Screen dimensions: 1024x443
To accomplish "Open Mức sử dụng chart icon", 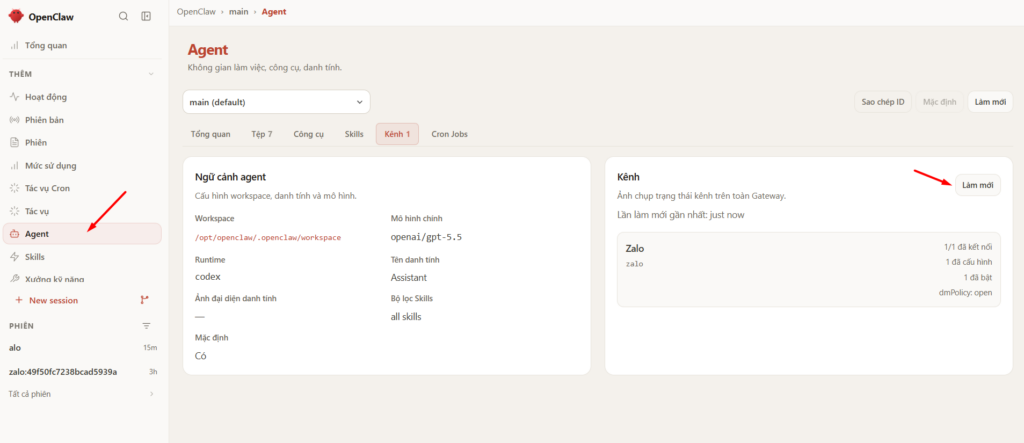I will point(15,165).
